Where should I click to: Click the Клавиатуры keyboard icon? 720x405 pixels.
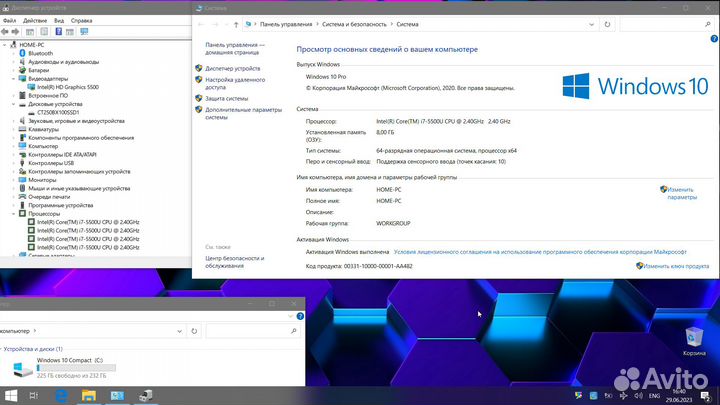[22, 129]
